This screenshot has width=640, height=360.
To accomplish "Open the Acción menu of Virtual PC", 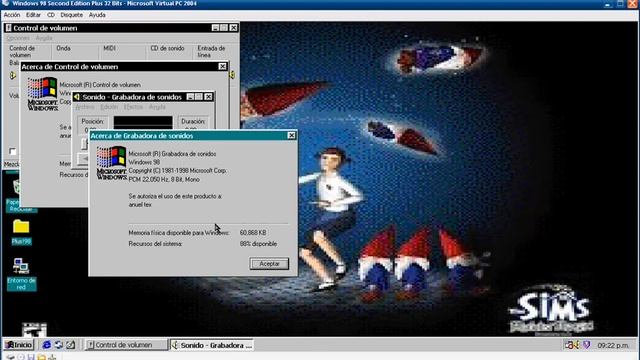I will click(12, 15).
